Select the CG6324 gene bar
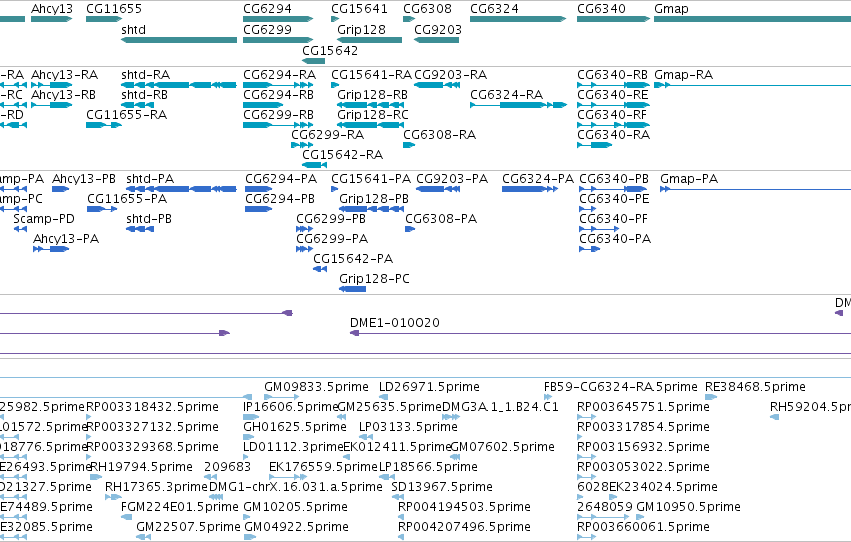Screen dimensions: 851x542 pyautogui.click(x=518, y=19)
